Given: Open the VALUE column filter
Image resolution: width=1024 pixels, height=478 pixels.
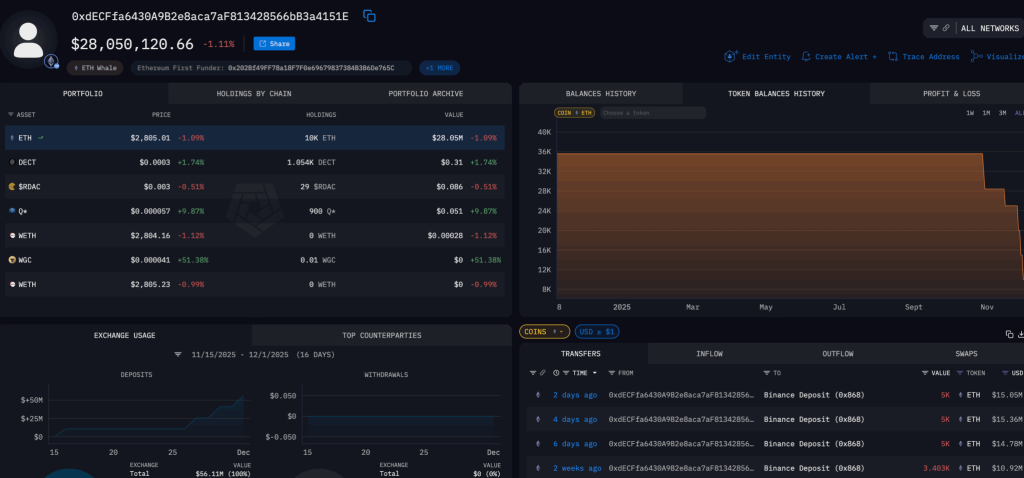Looking at the screenshot, I should click(925, 373).
